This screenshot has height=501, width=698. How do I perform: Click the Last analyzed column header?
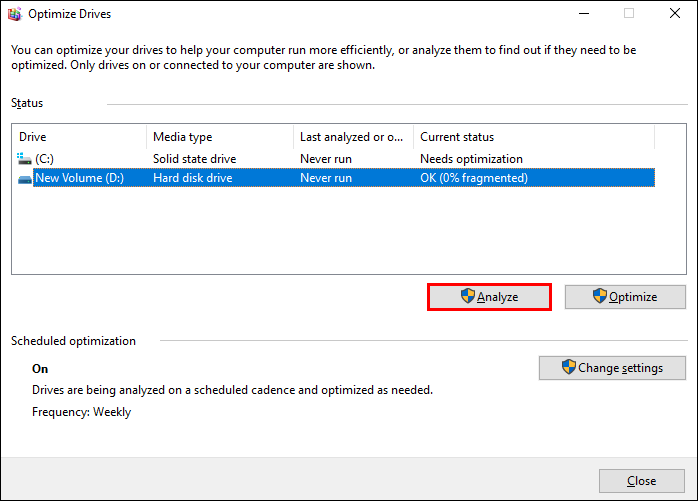pos(353,137)
